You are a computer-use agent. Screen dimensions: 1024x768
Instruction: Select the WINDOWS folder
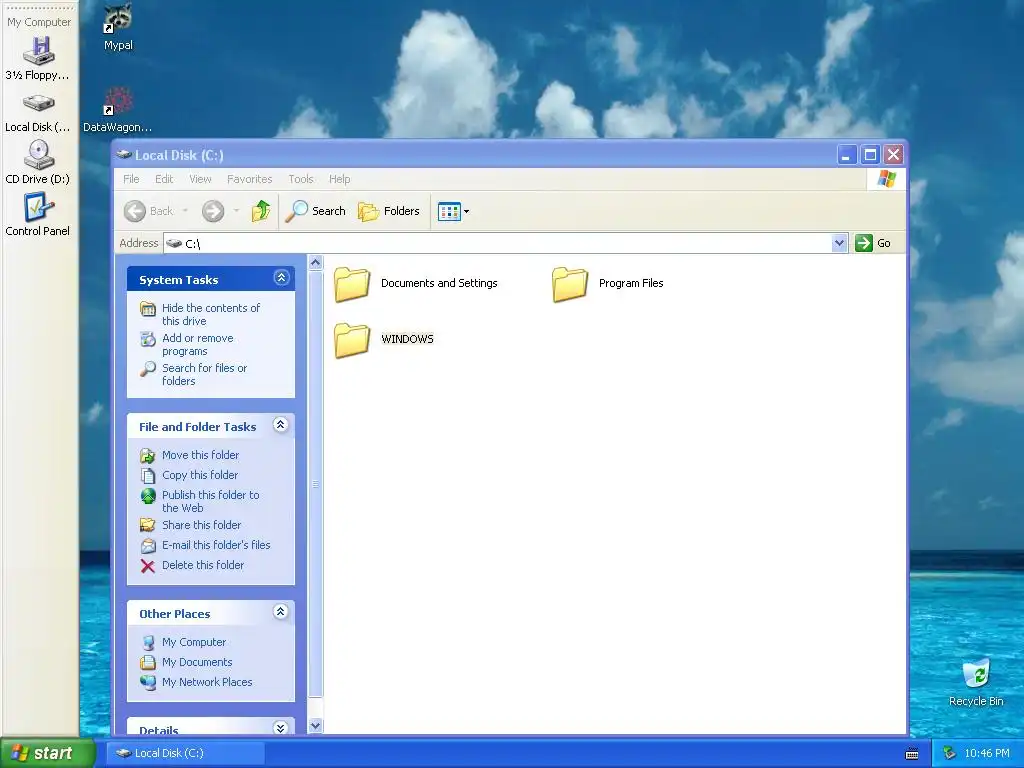click(x=384, y=339)
